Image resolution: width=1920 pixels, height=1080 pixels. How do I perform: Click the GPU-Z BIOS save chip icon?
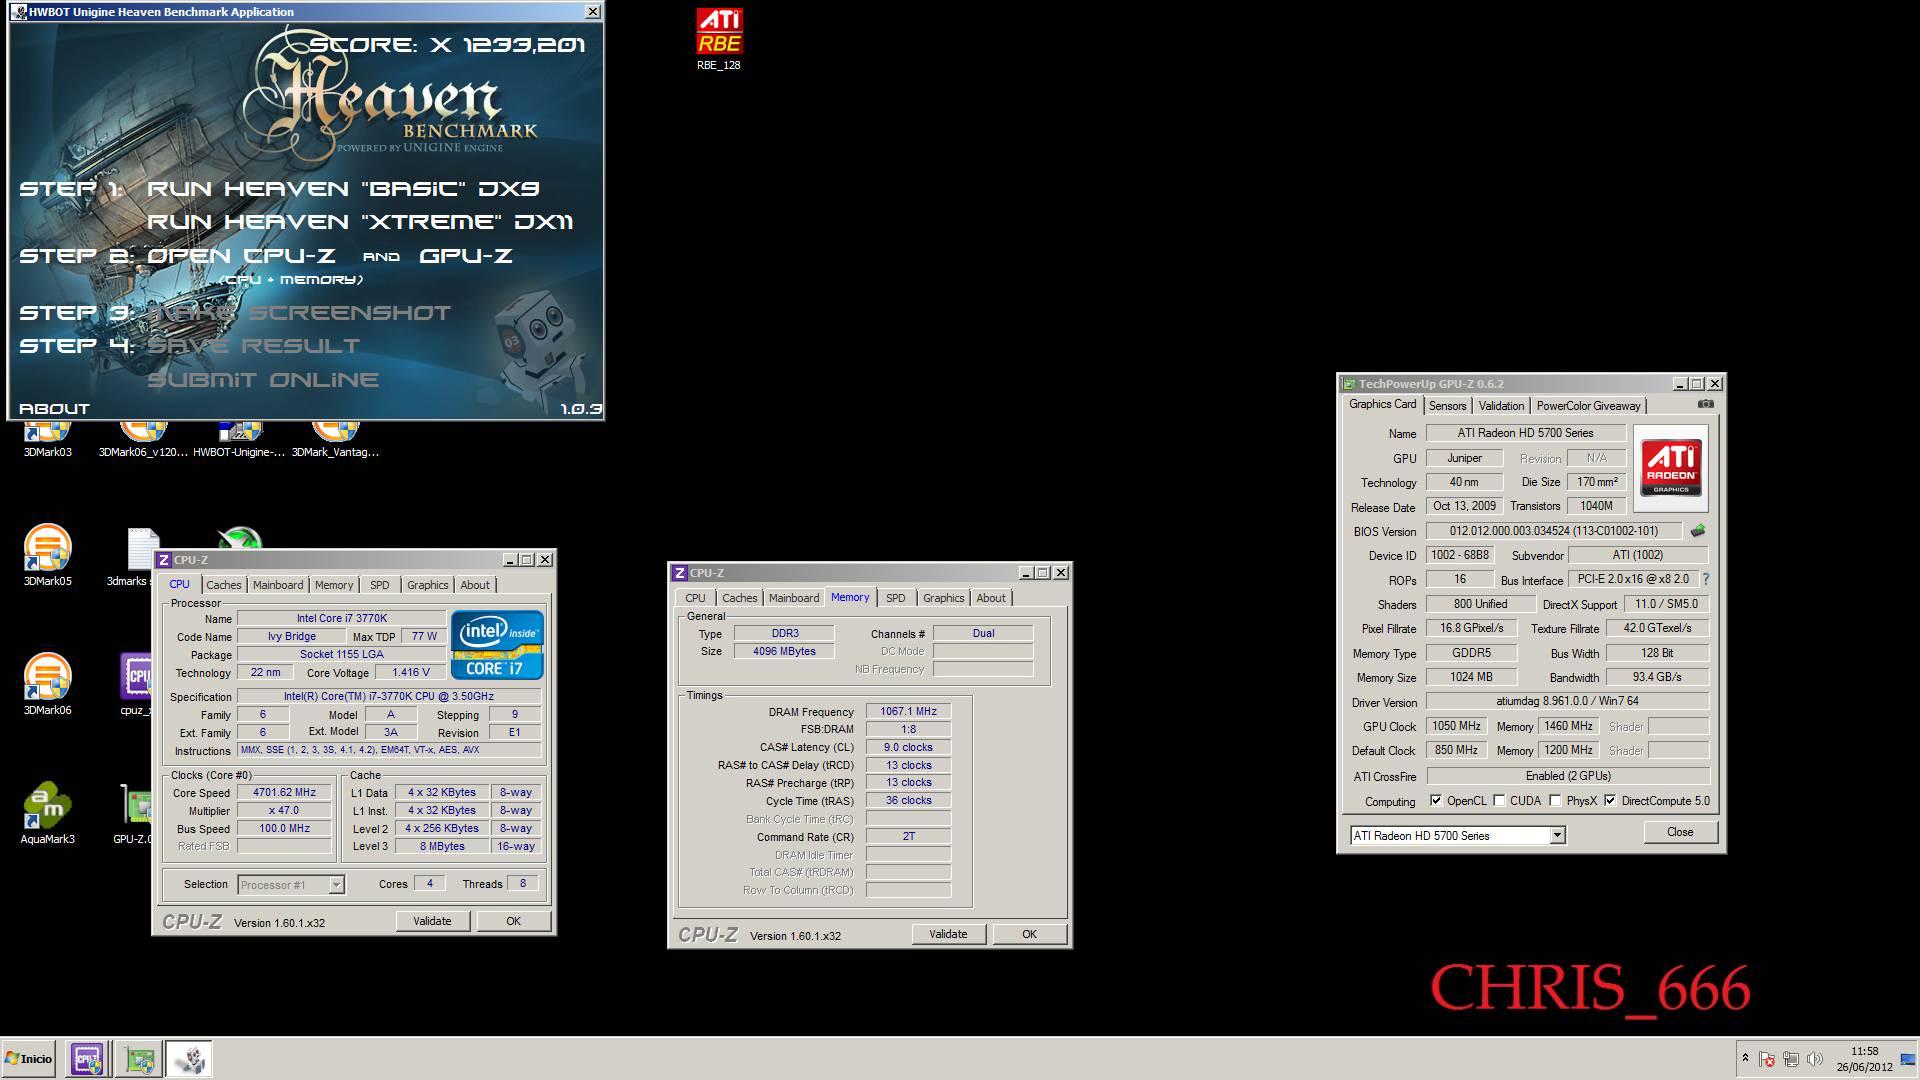click(1698, 531)
